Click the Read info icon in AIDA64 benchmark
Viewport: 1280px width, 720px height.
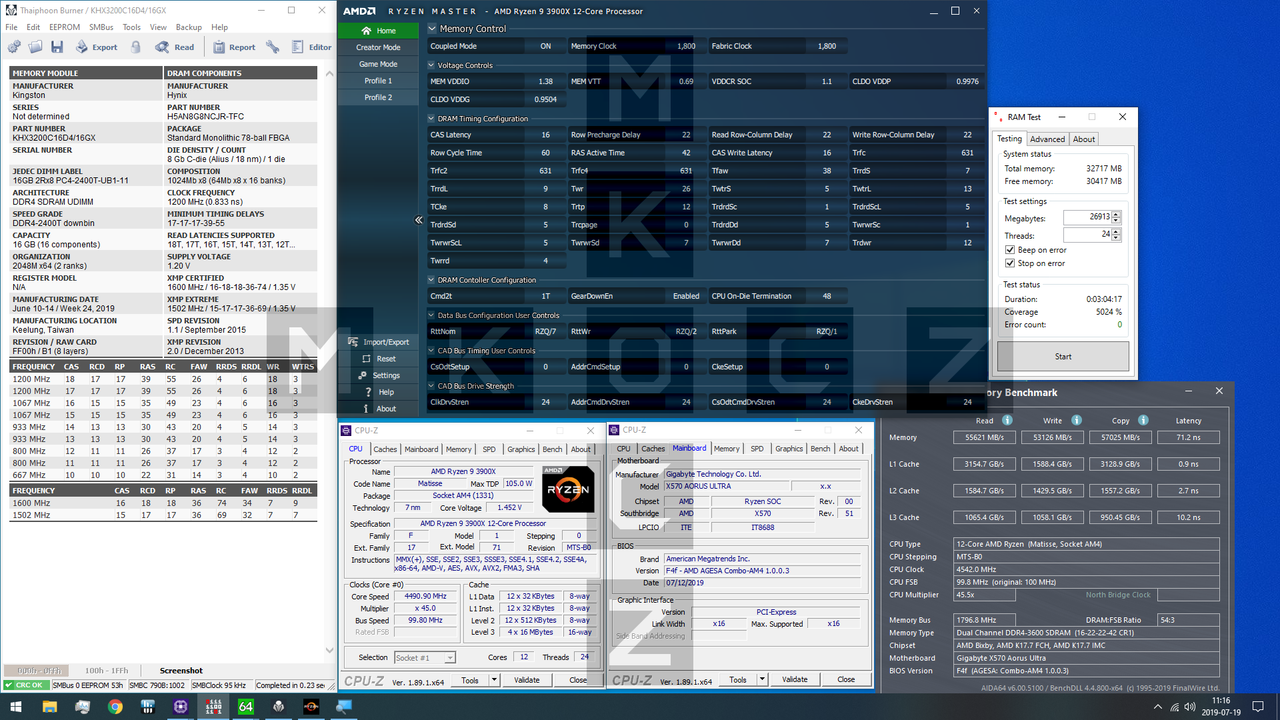click(1007, 420)
